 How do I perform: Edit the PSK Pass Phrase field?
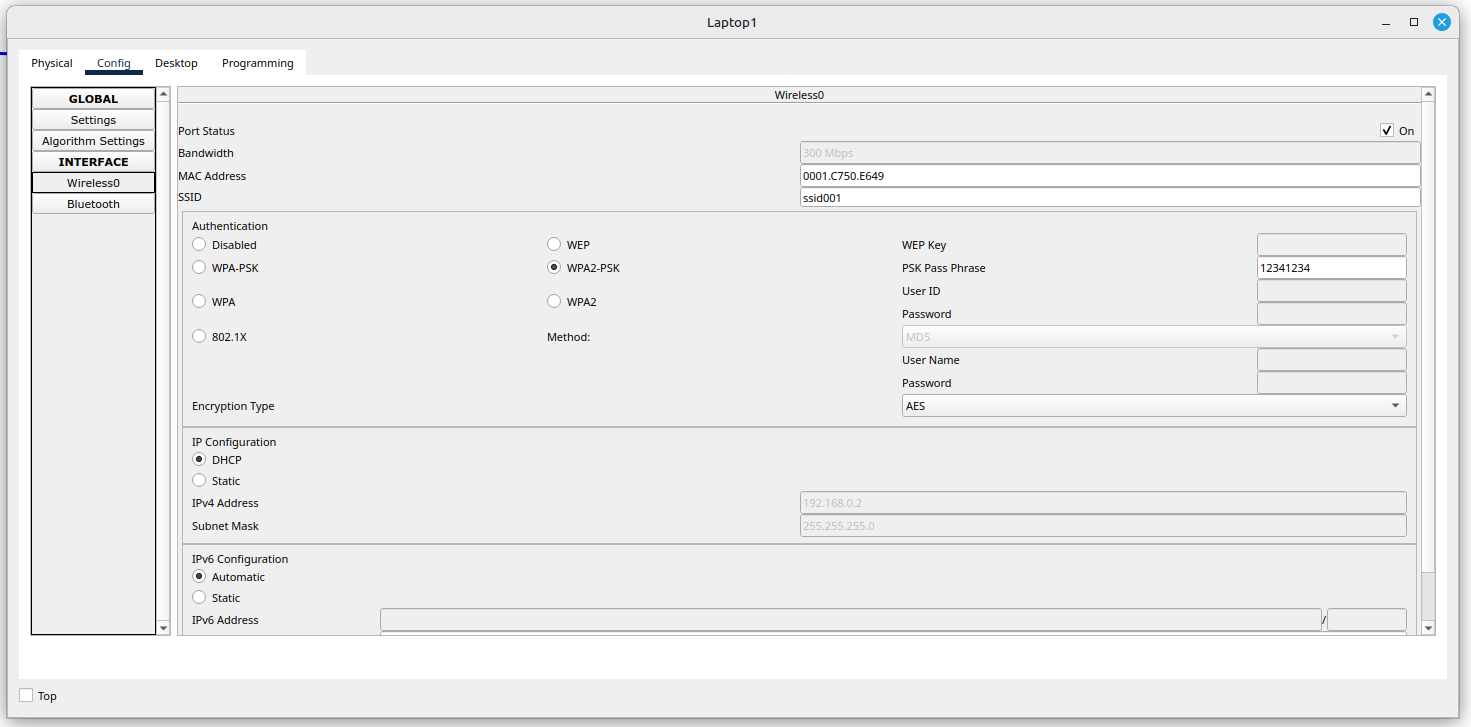click(1330, 268)
